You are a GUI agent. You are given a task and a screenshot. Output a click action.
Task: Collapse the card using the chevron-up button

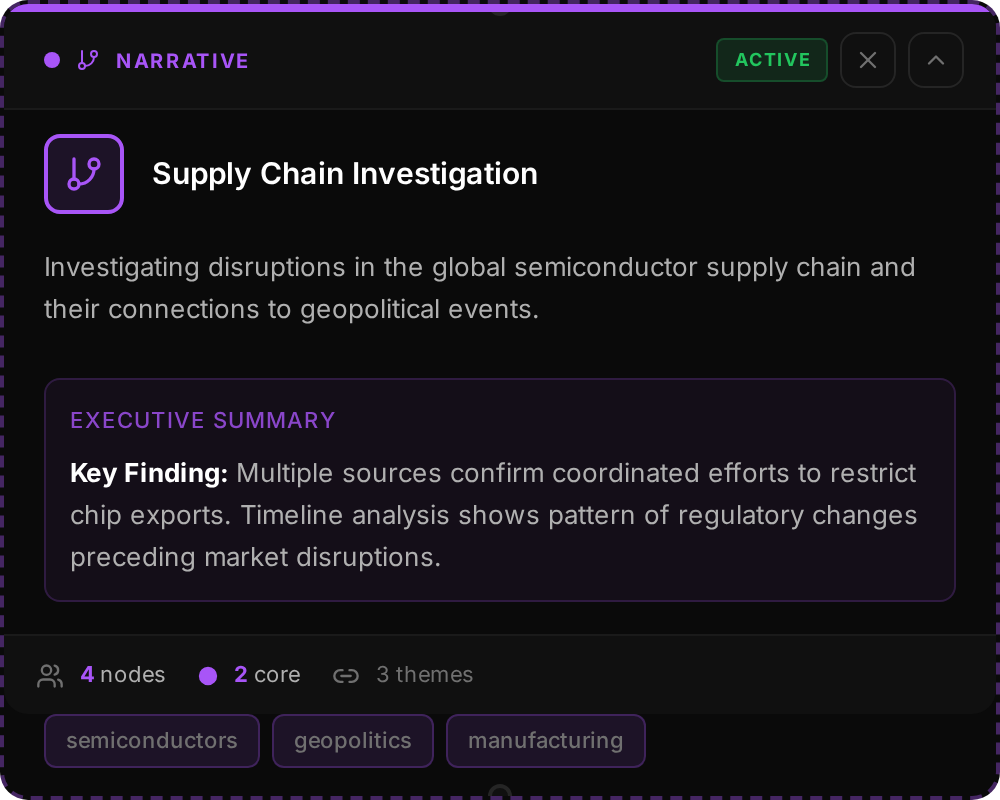coord(936,60)
